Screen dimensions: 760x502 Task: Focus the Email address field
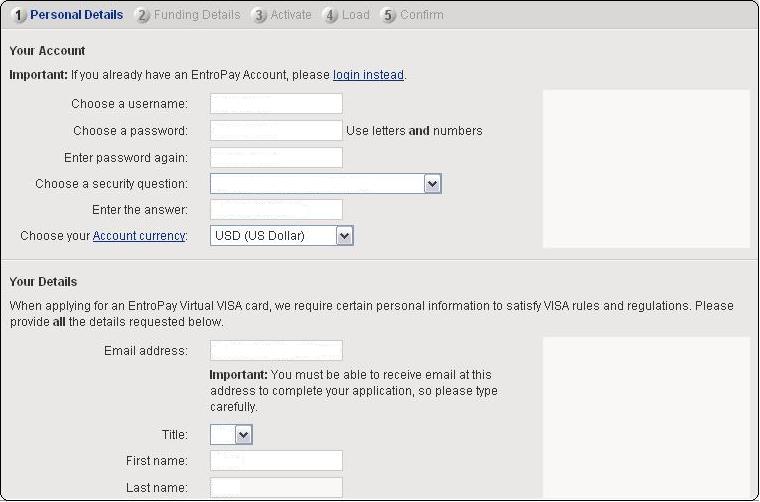click(276, 351)
